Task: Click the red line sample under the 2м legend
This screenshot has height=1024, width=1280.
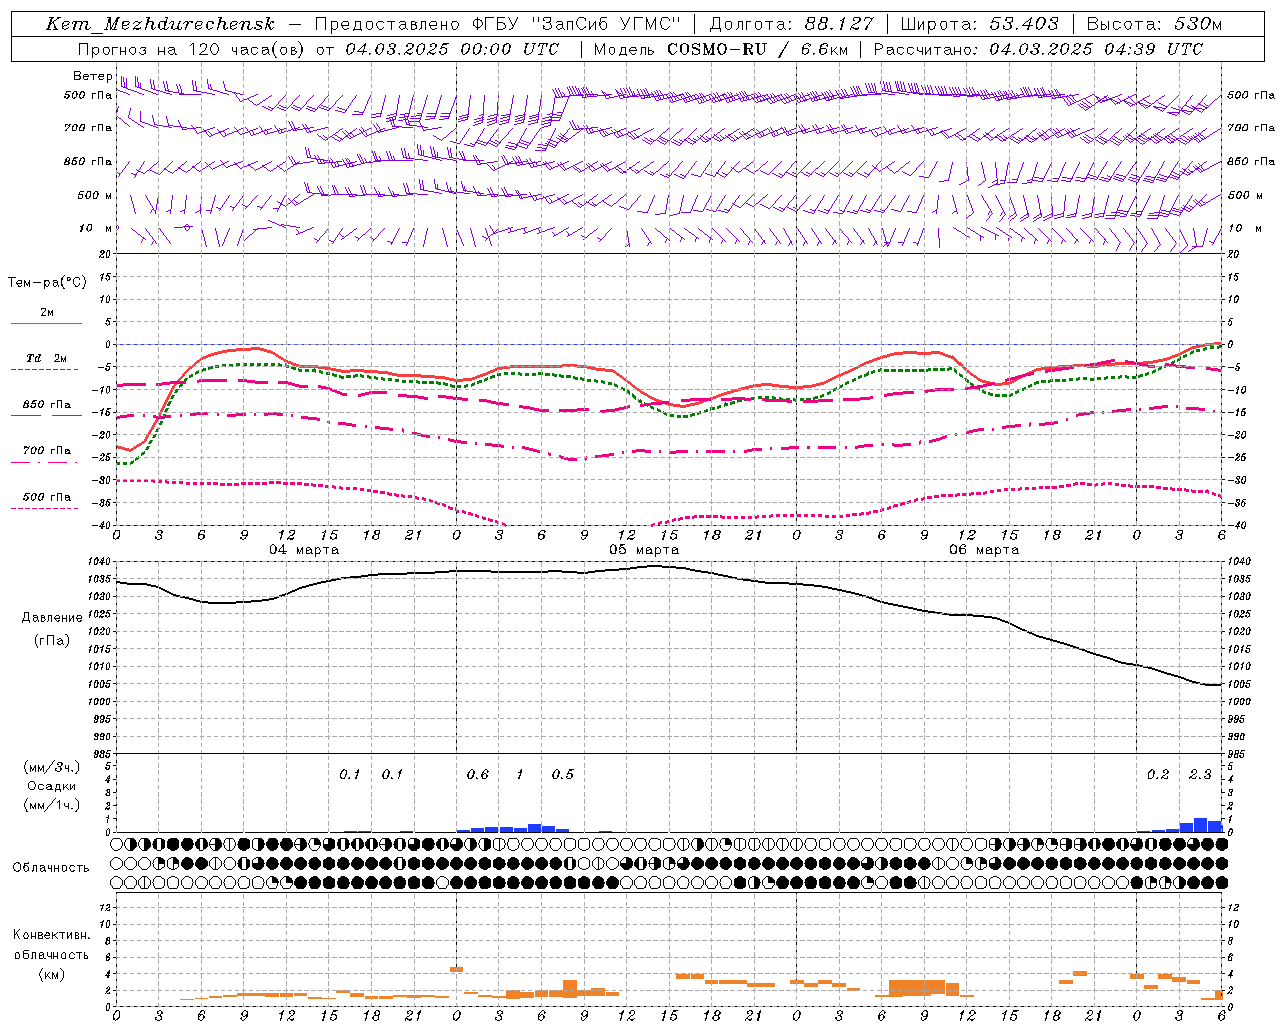Action: click(46, 324)
